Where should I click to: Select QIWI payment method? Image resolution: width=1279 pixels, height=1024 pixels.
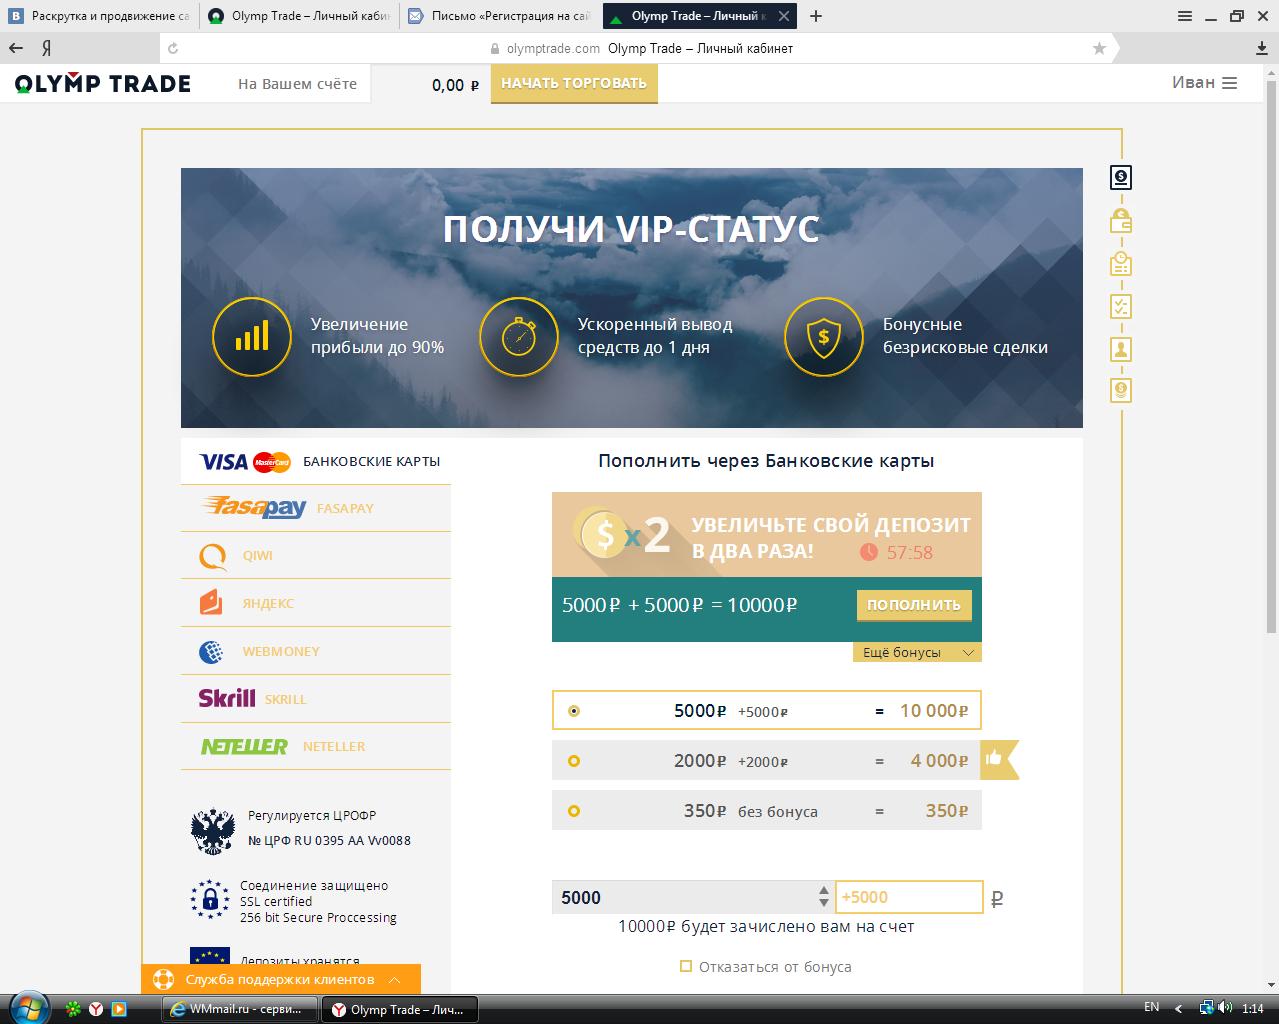click(316, 555)
